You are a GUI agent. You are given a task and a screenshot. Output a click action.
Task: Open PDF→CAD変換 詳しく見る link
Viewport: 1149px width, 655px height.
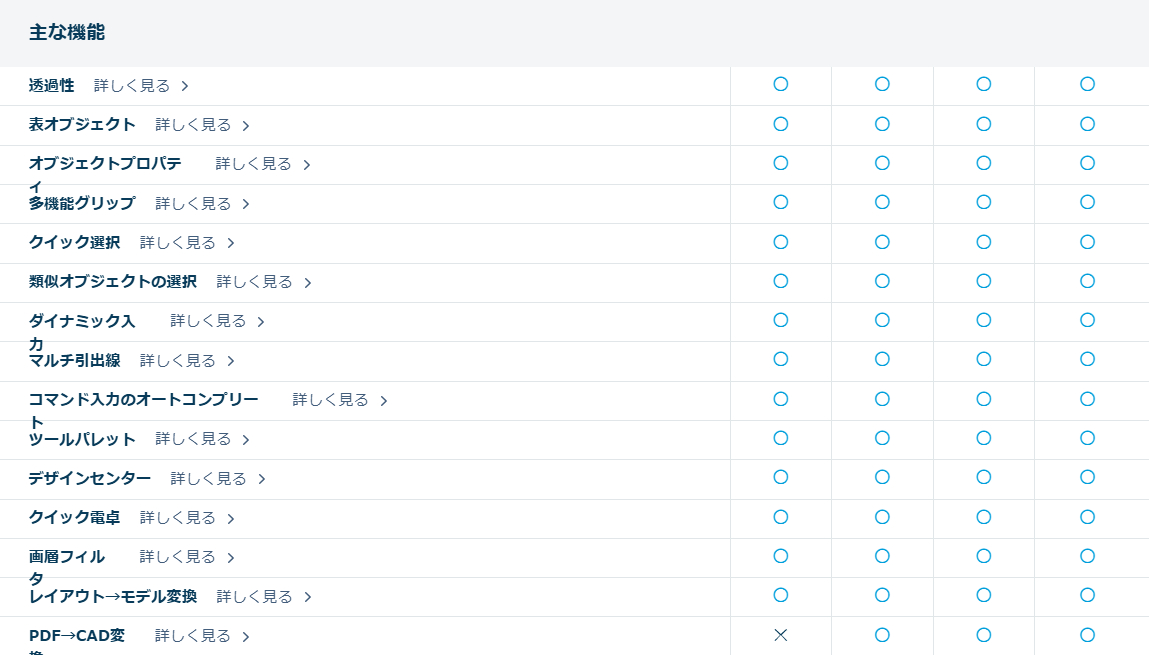(193, 636)
